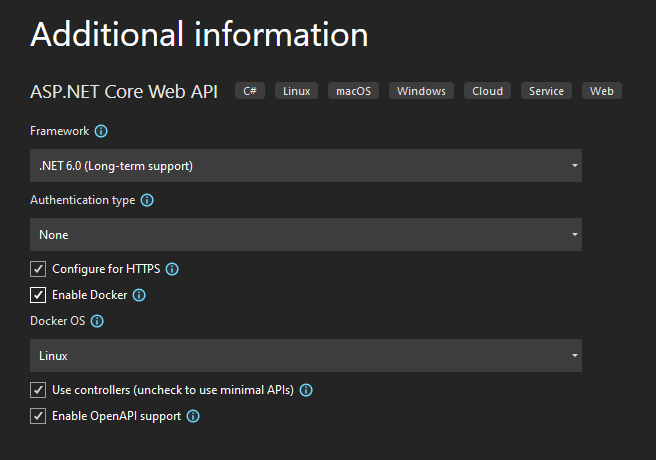Open the Authentication type None dropdown
This screenshot has width=656, height=460.
(x=306, y=235)
